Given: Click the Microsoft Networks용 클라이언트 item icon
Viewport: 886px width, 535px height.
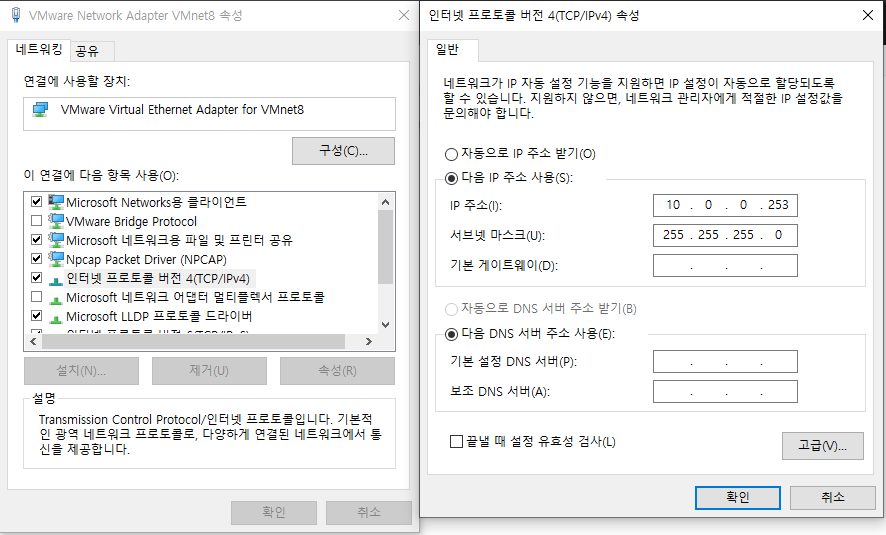Looking at the screenshot, I should tap(56, 202).
